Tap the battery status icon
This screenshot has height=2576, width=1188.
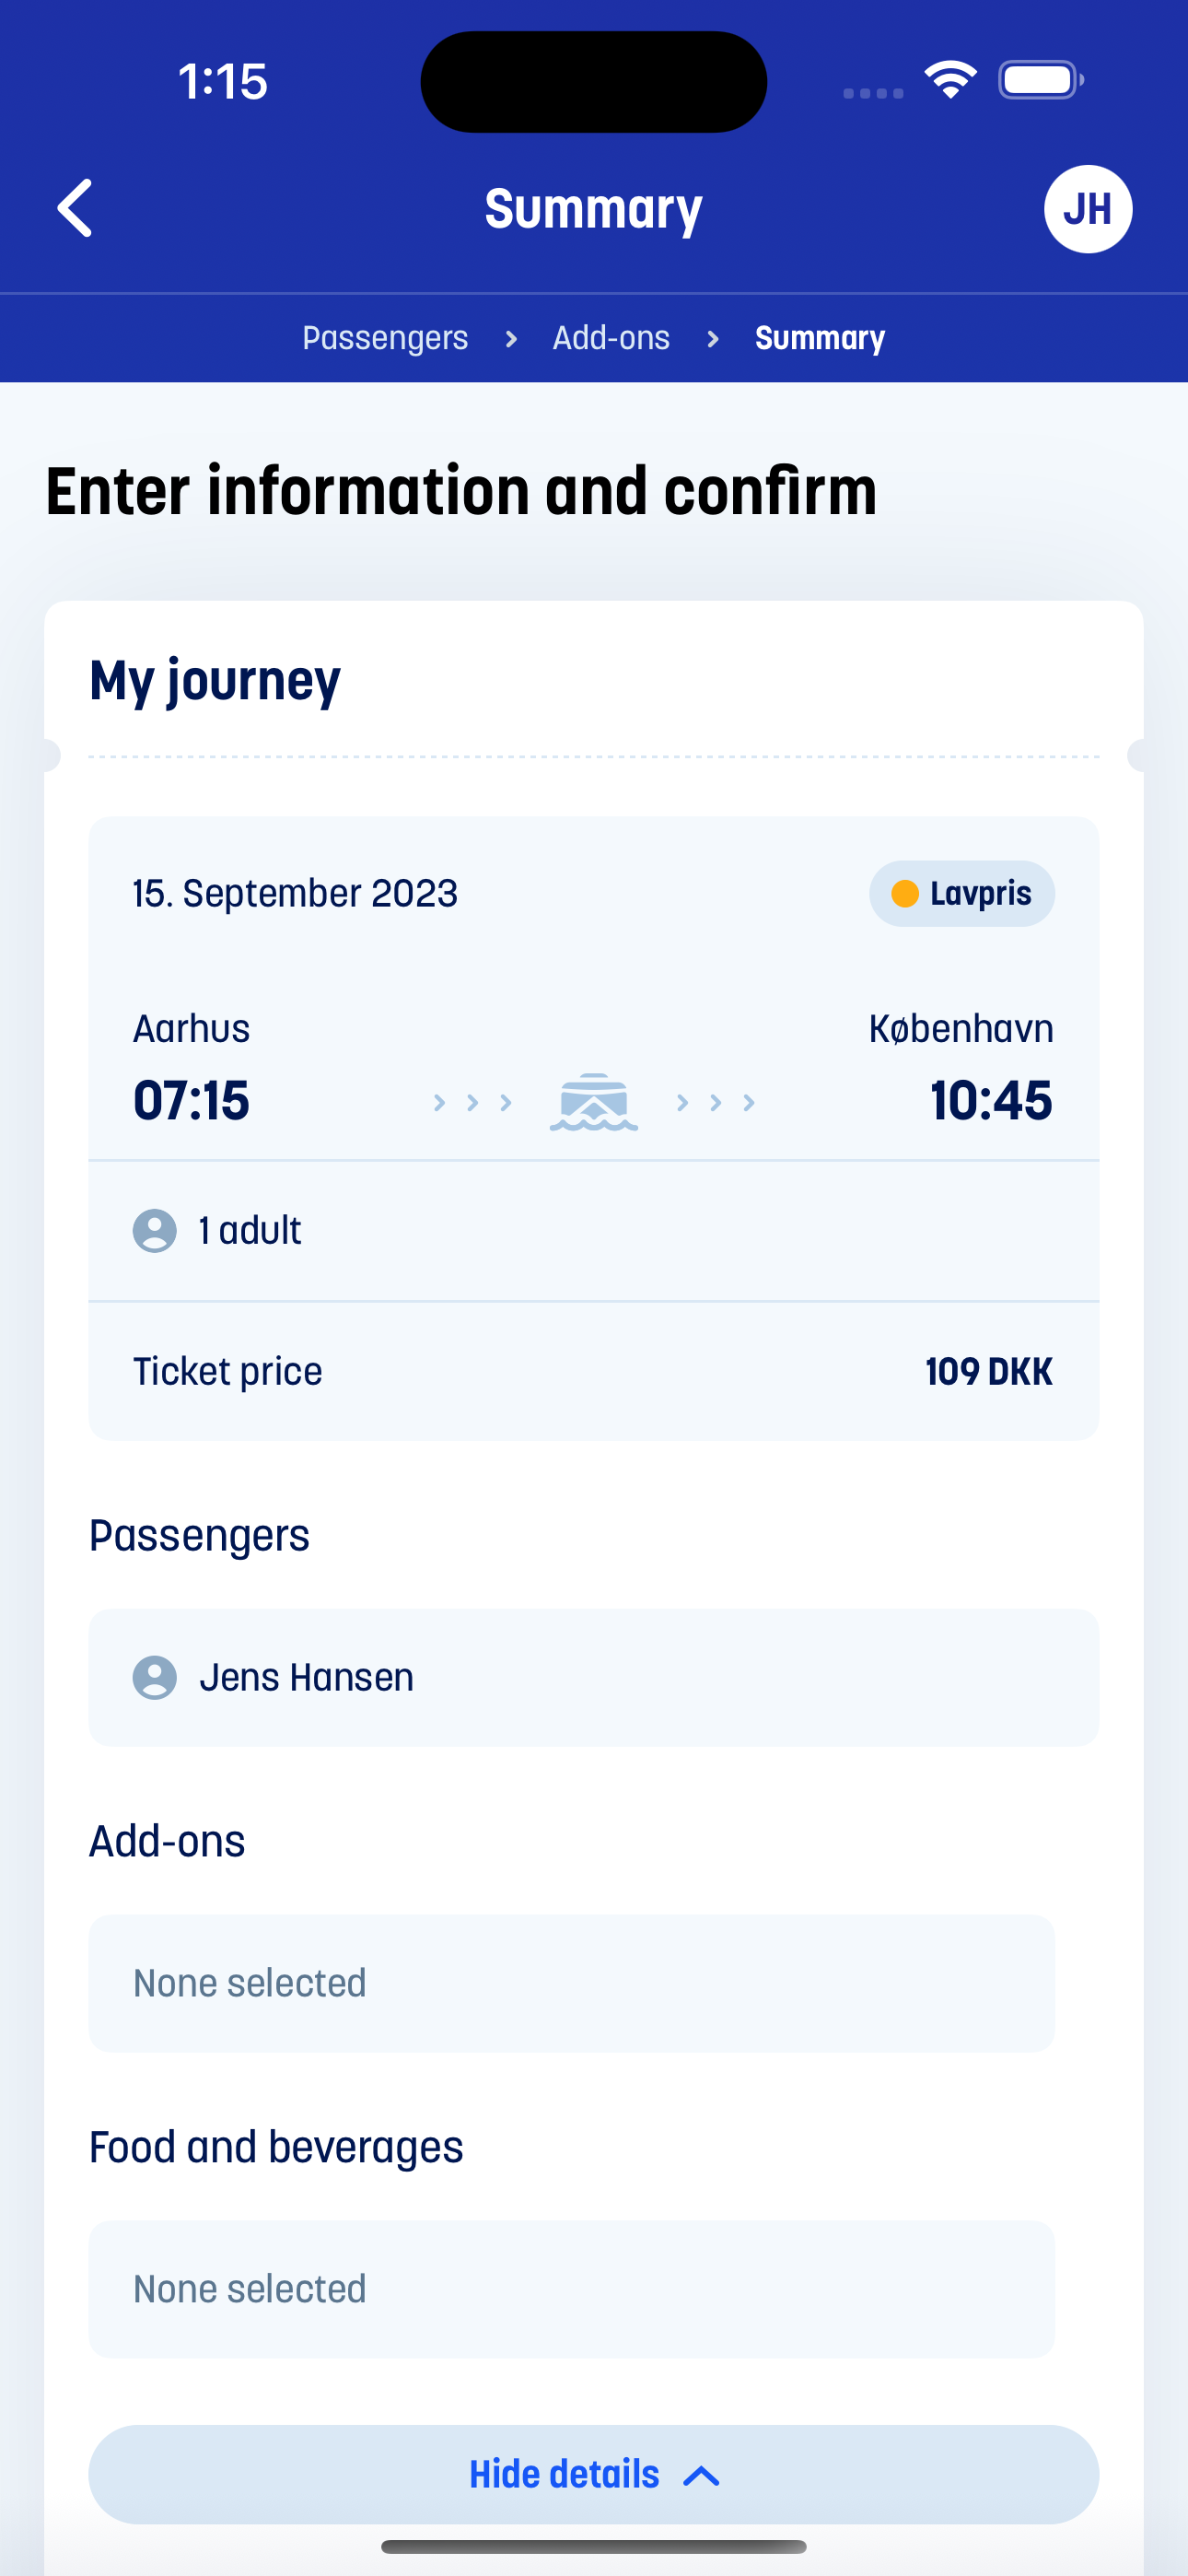pos(1041,80)
